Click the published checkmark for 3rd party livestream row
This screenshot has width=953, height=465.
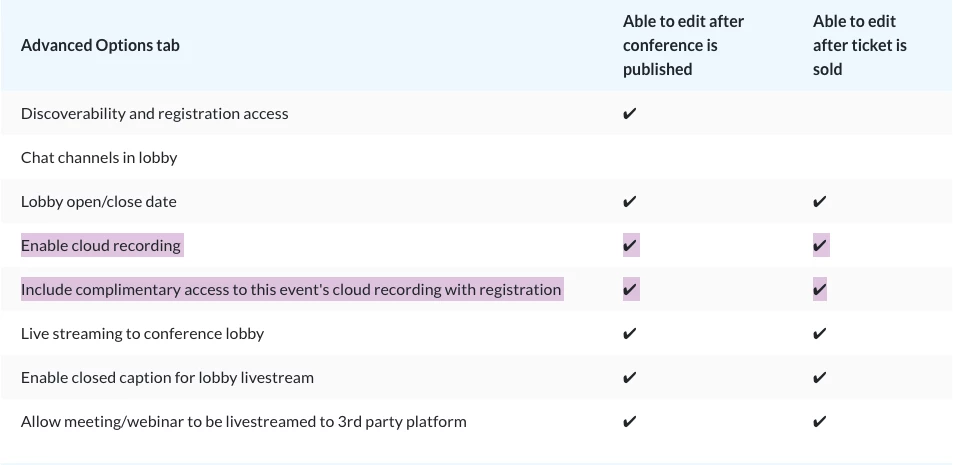tap(629, 422)
